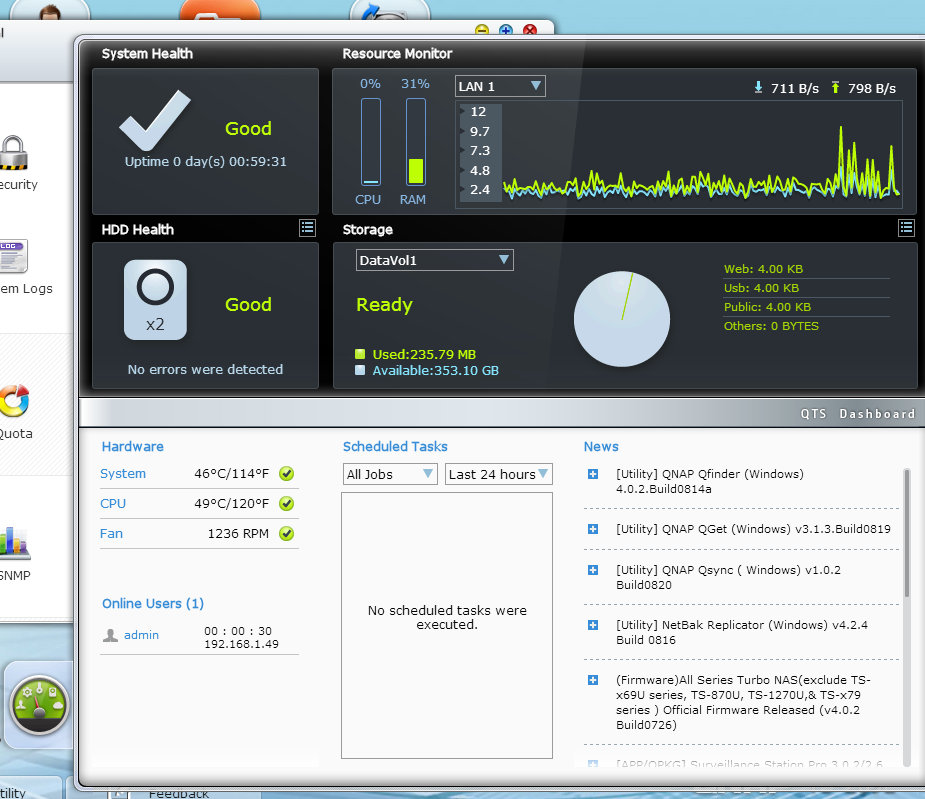This screenshot has height=799, width=925.
Task: Click the 192.168.1.49 IP address
Action: [241, 644]
